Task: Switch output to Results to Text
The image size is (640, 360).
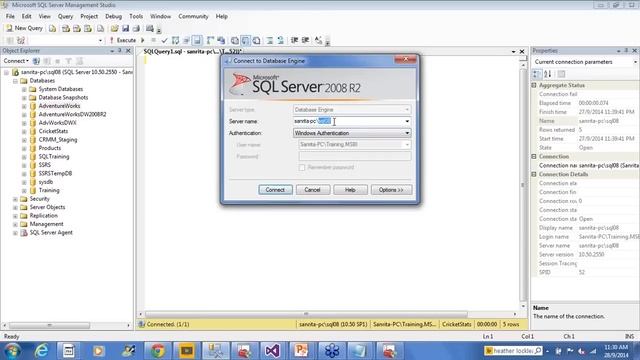Action: 235,40
